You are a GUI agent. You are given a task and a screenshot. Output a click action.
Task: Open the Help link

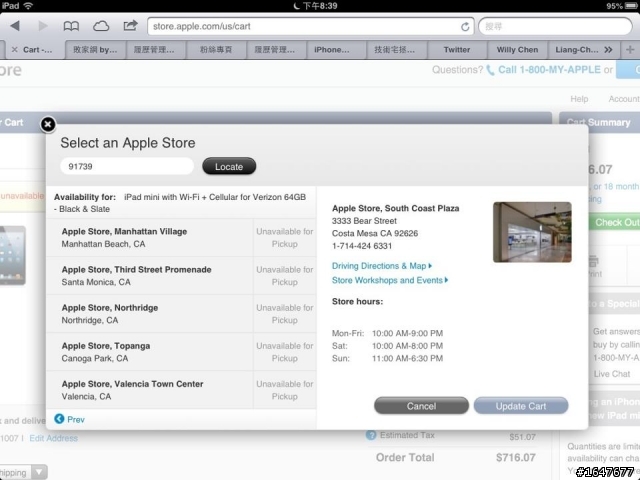tap(579, 99)
